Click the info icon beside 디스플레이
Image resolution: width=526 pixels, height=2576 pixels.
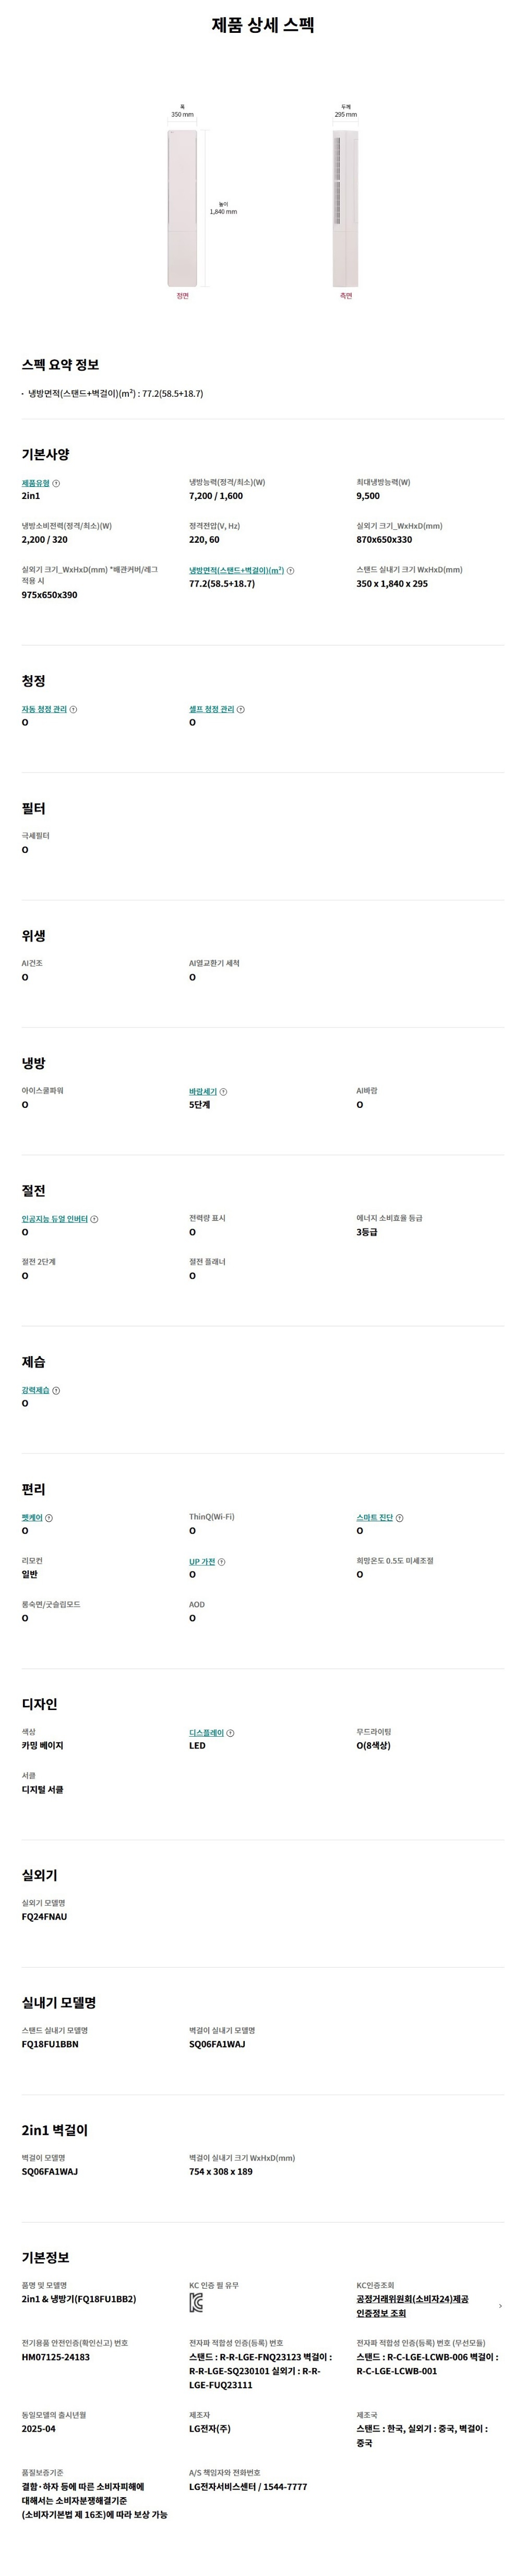231,1733
